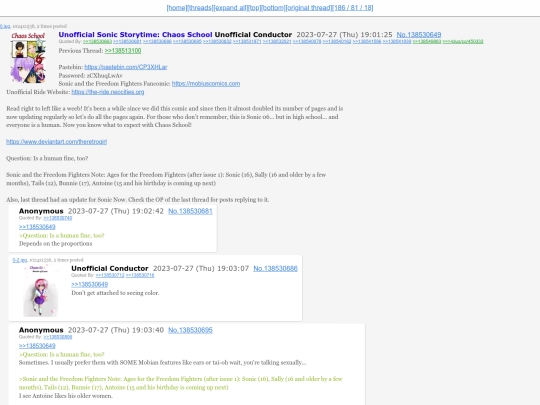Image resolution: width=540 pixels, height=405 pixels.
Task: Click the greentext quote in the 19:02:42 post
Action: [x=62, y=236]
